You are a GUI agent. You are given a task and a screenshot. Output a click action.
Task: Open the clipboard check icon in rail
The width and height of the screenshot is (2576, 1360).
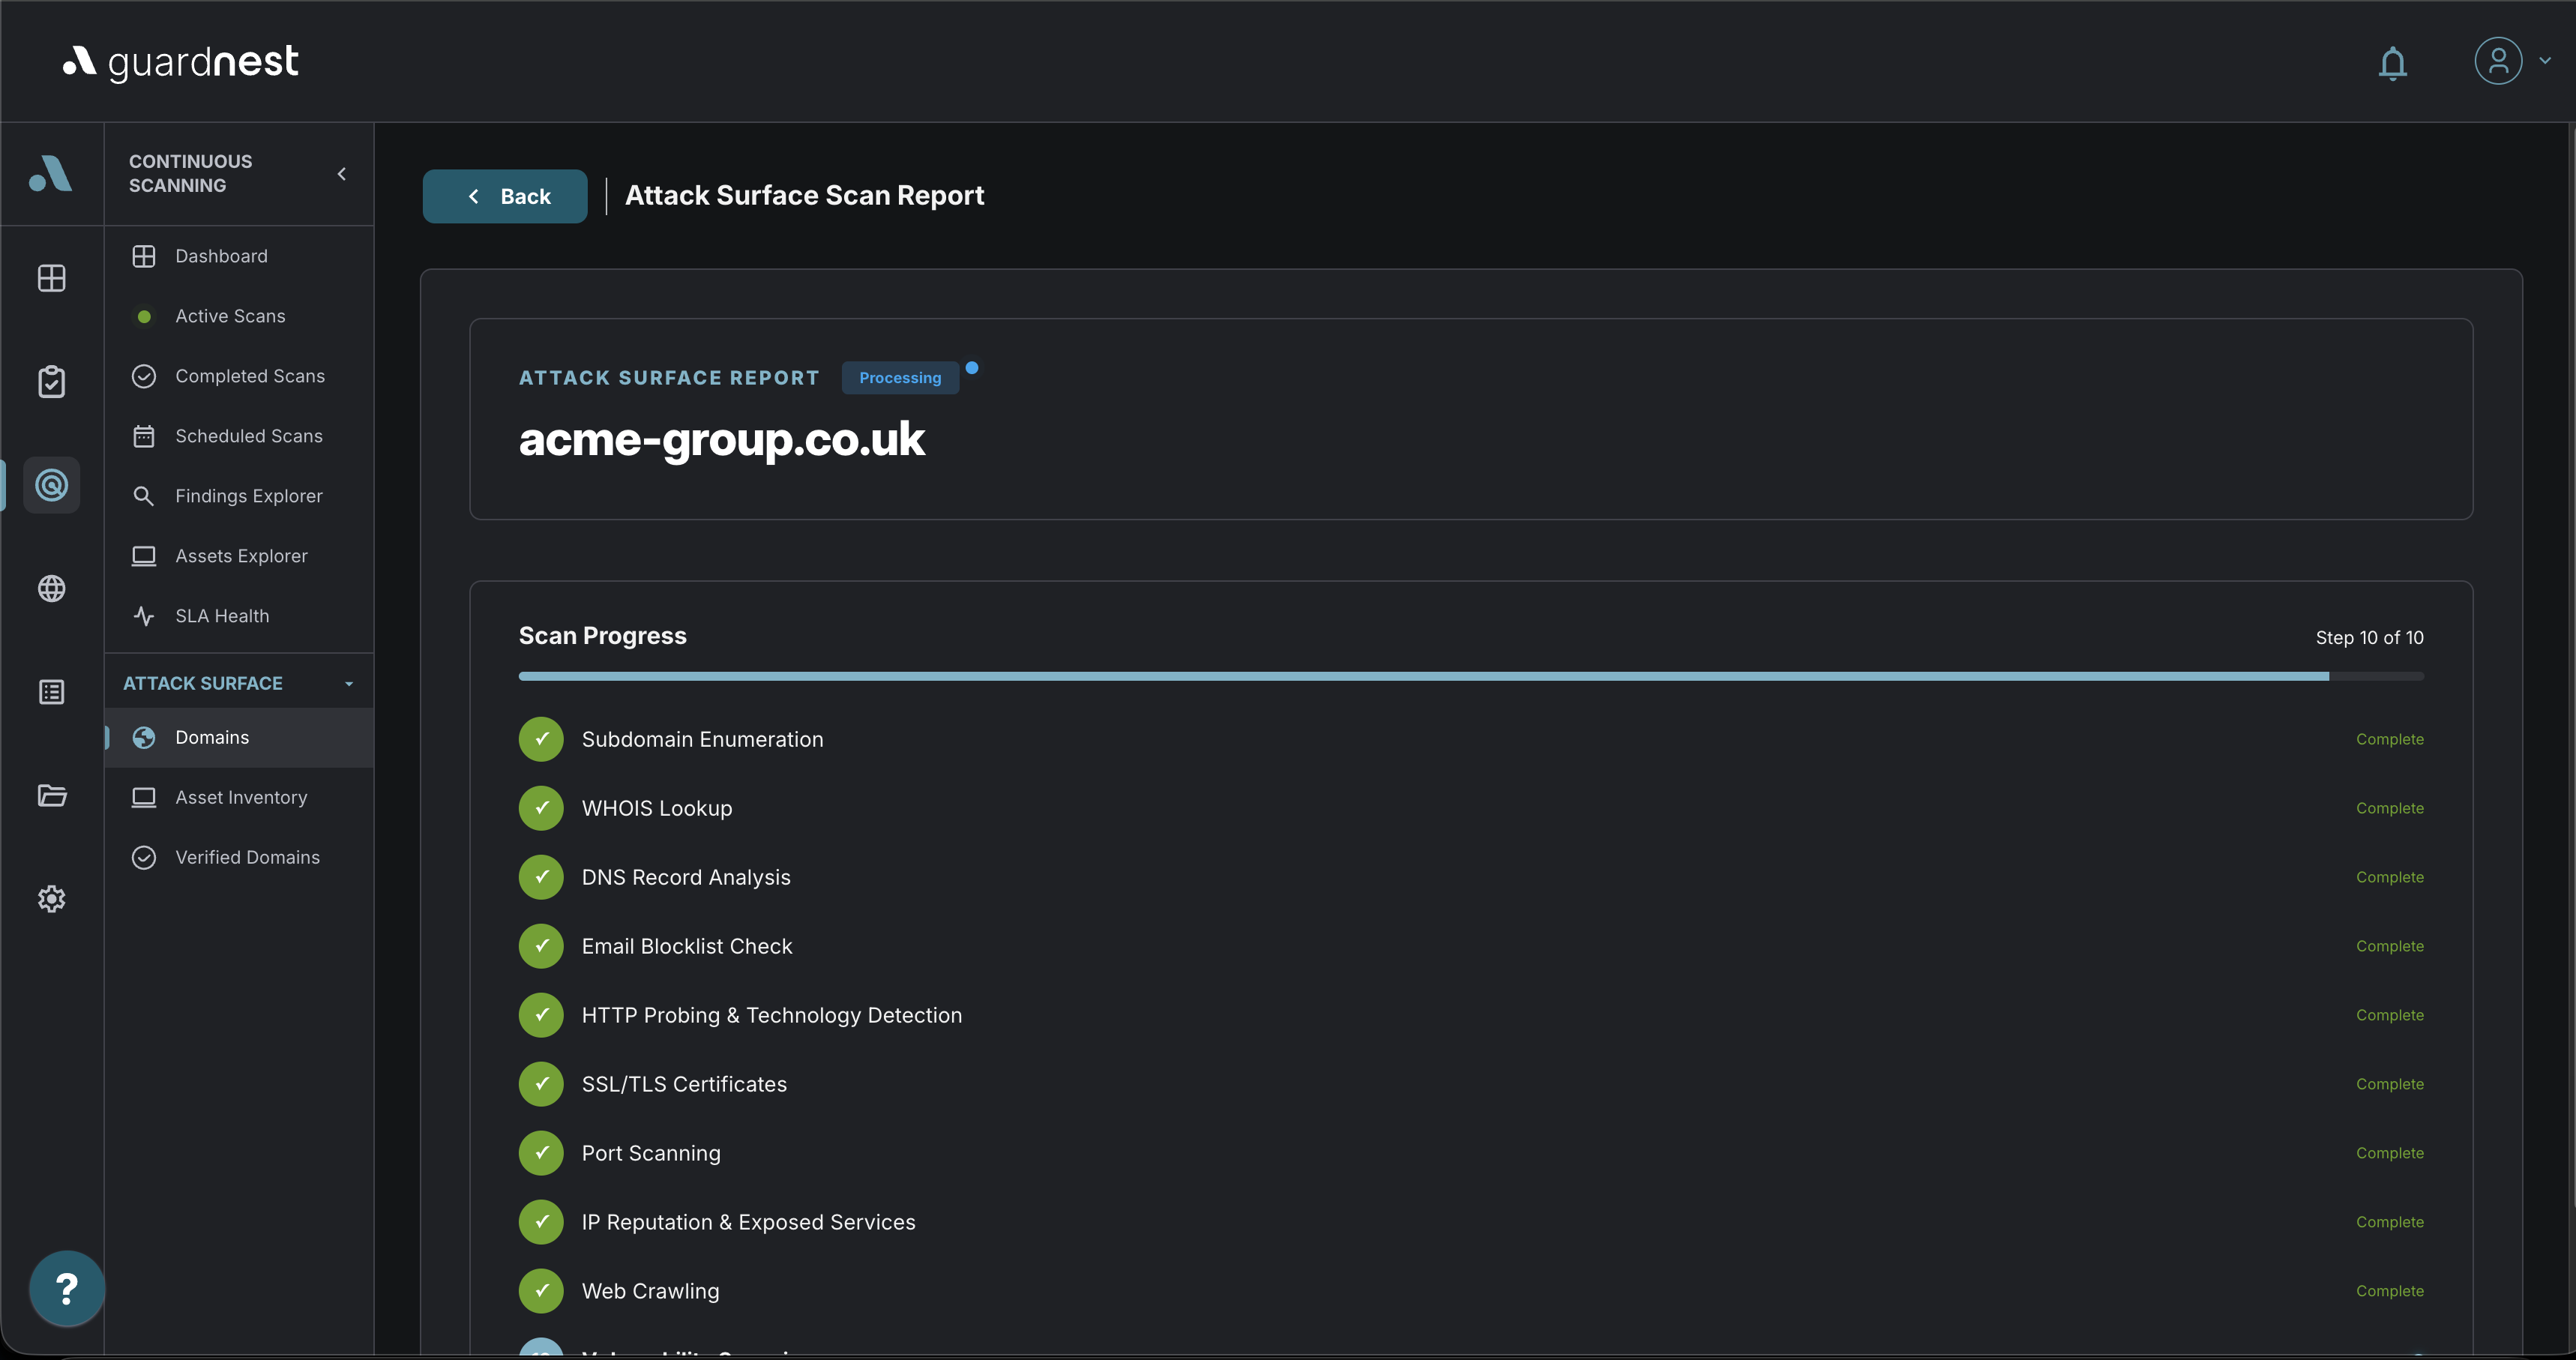pos(52,381)
